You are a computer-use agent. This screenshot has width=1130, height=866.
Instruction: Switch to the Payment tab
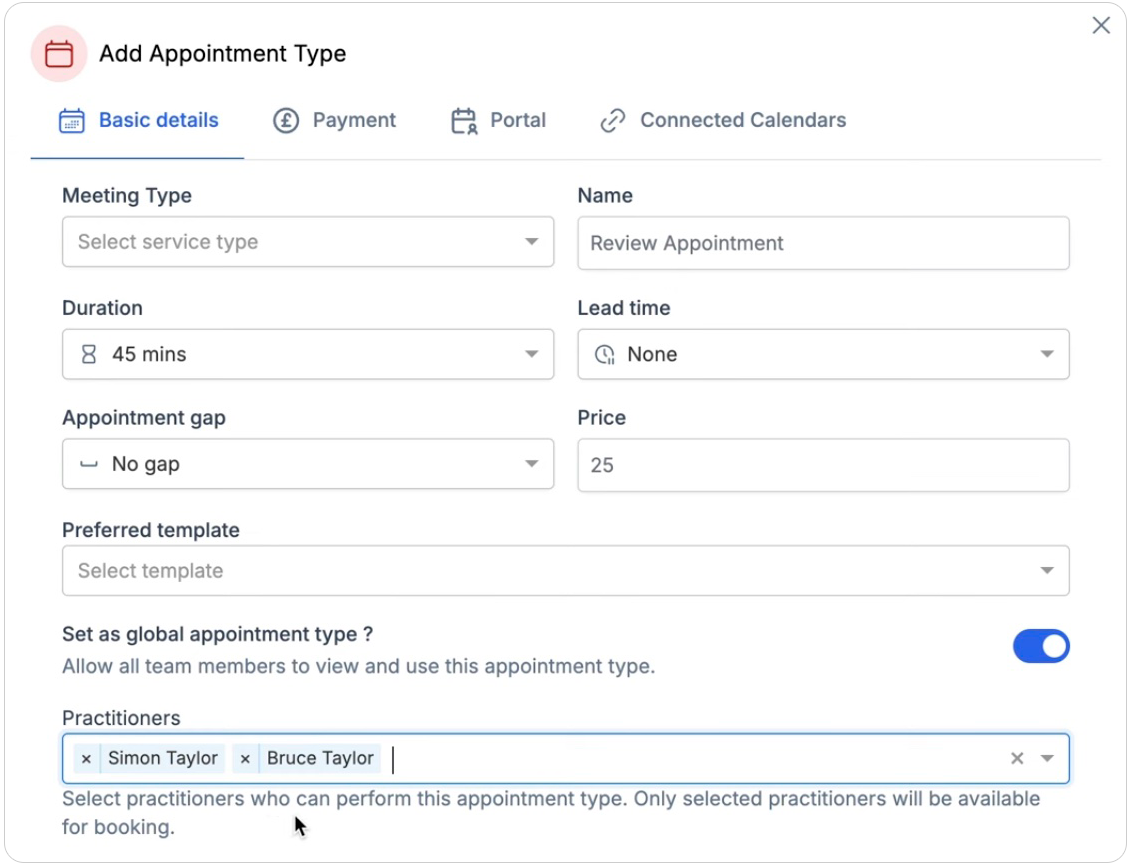tap(335, 121)
